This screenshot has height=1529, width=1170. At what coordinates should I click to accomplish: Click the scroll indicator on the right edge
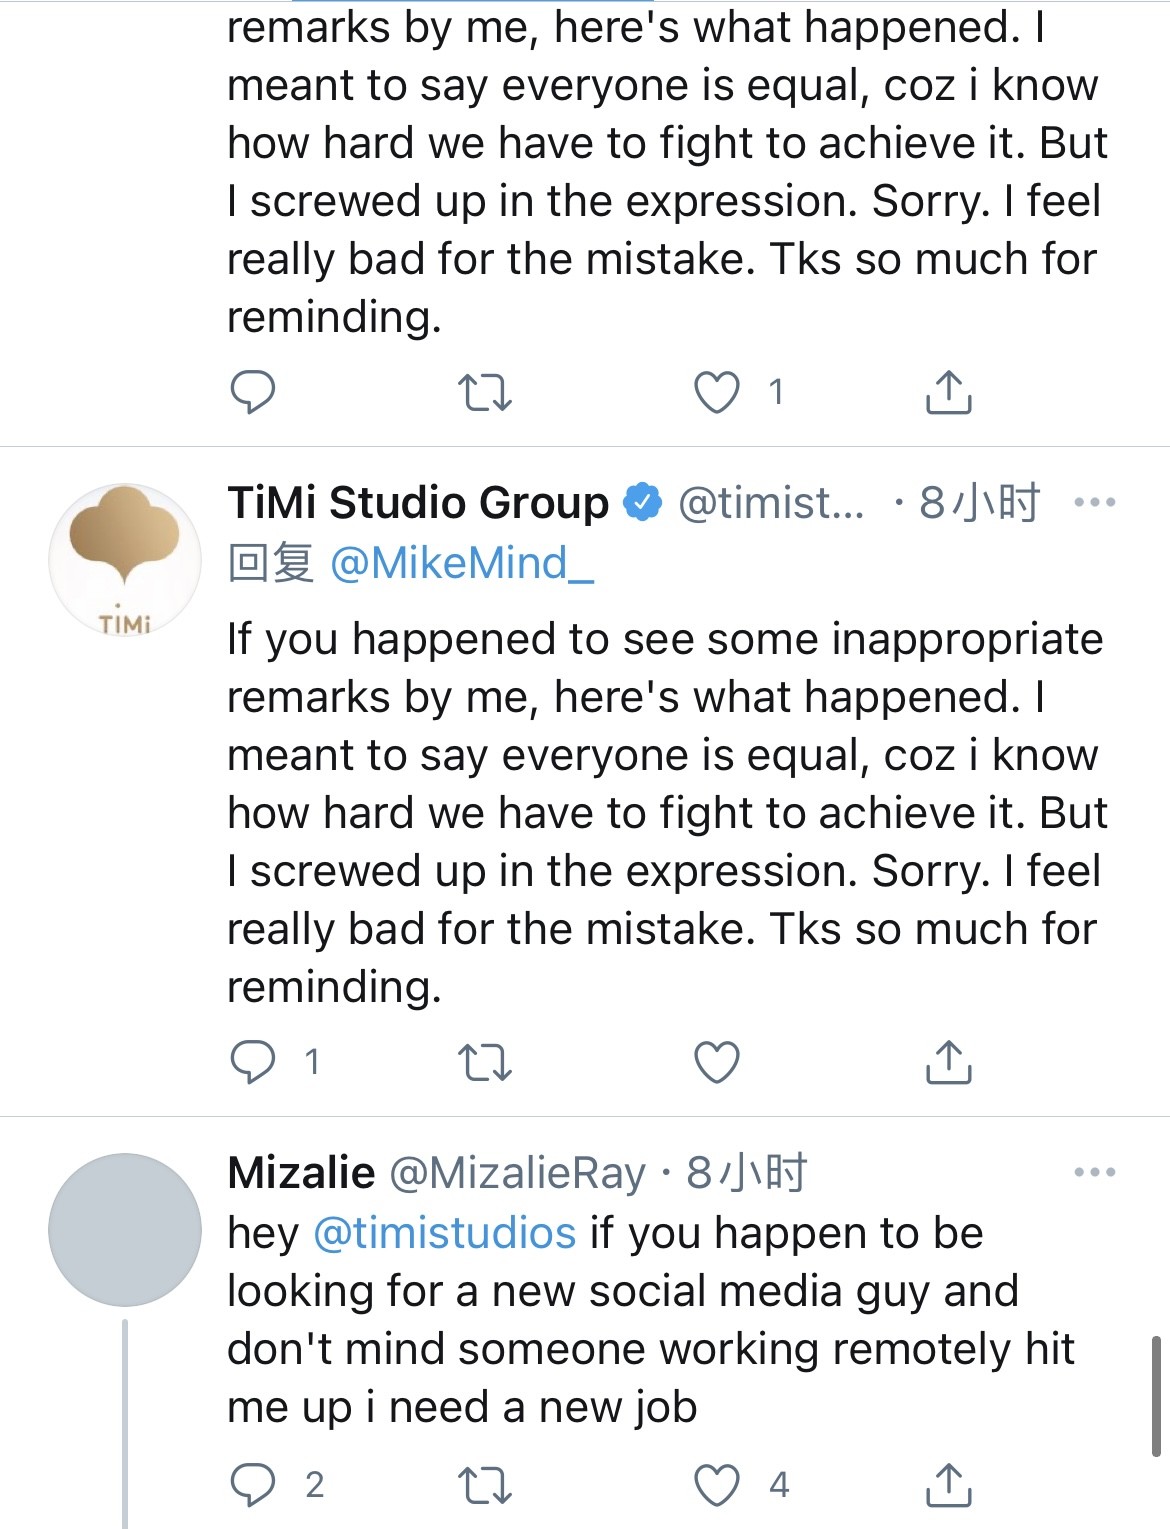click(1156, 1395)
